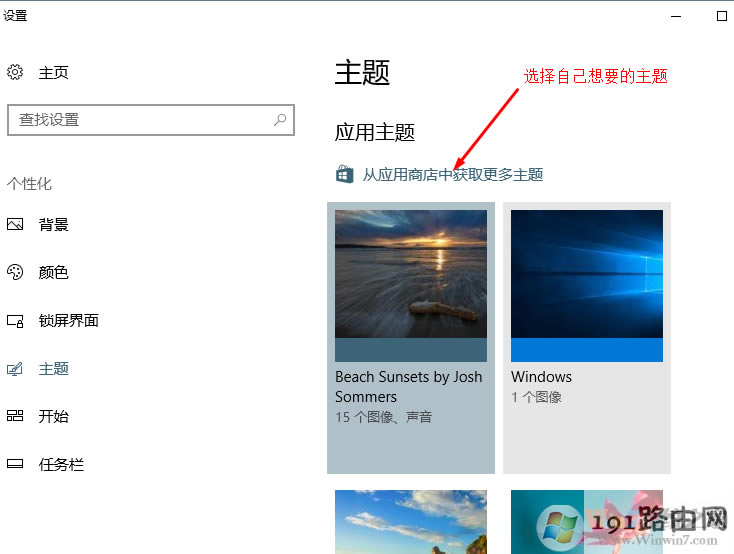Select the Colors palette icon

point(15,273)
